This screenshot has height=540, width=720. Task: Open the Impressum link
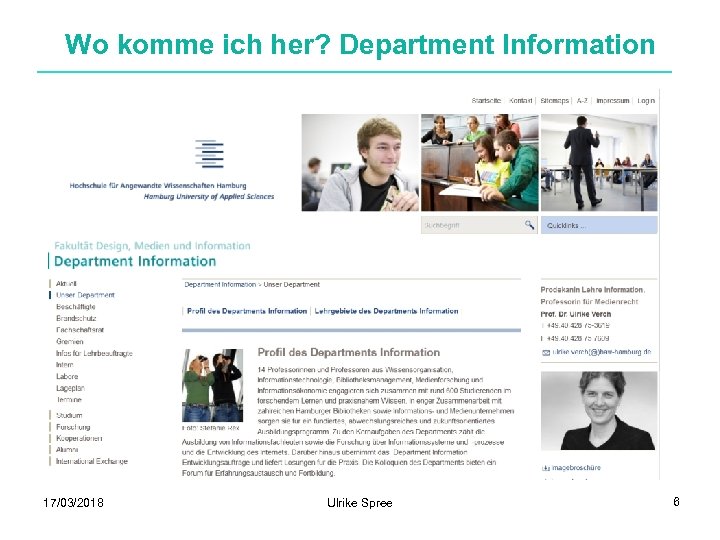click(613, 101)
